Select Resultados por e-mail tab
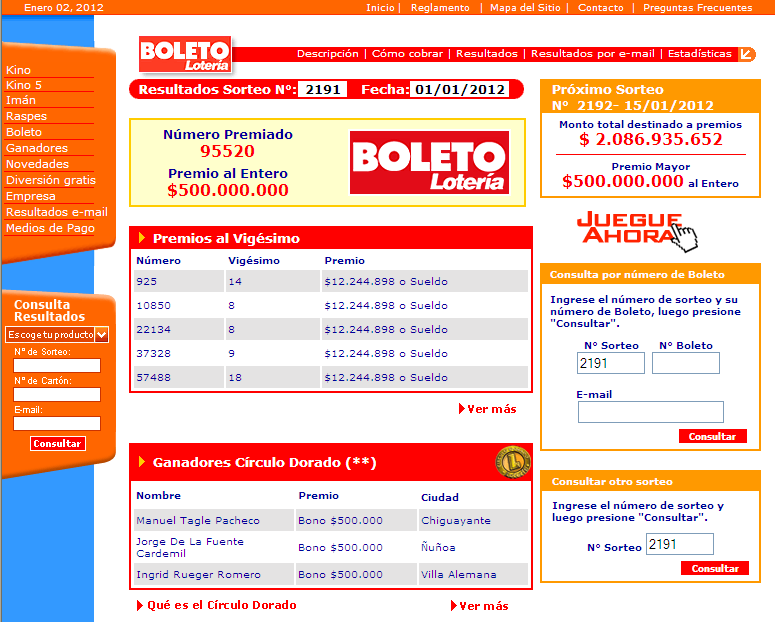The image size is (775, 622). pyautogui.click(x=593, y=53)
